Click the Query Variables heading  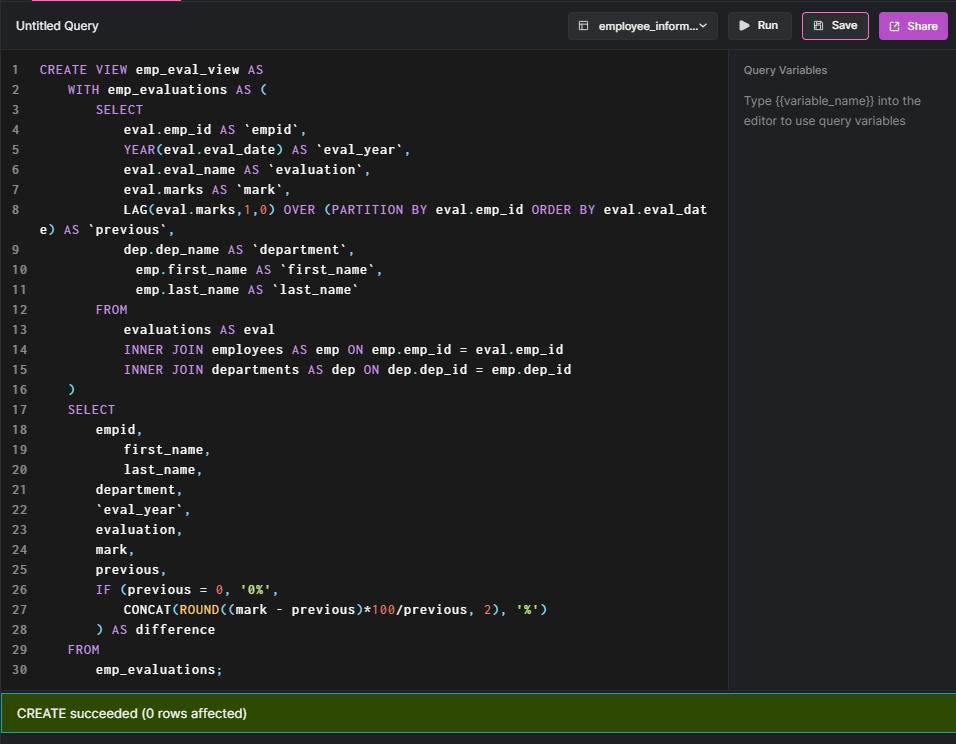pyautogui.click(x=785, y=70)
